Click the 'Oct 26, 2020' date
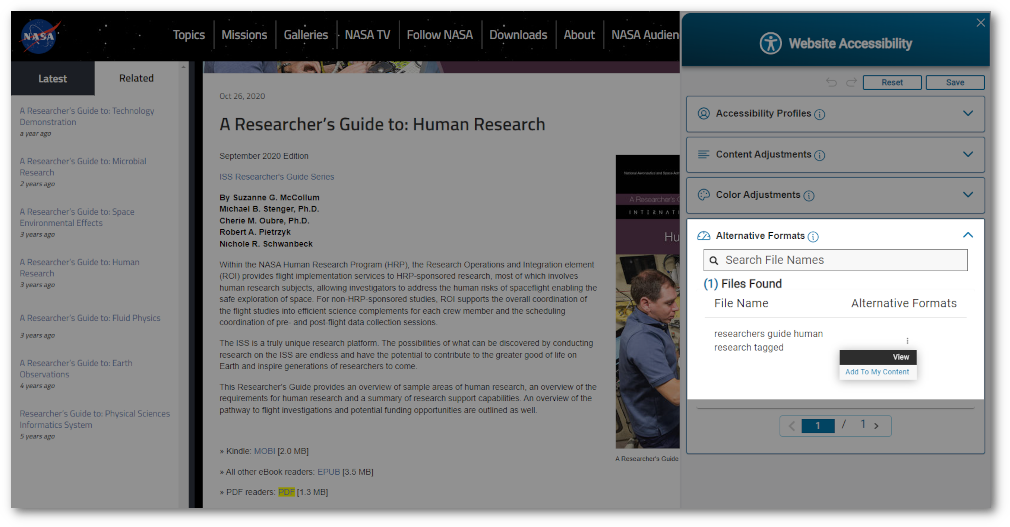This screenshot has height=527, width=1010. [242, 96]
